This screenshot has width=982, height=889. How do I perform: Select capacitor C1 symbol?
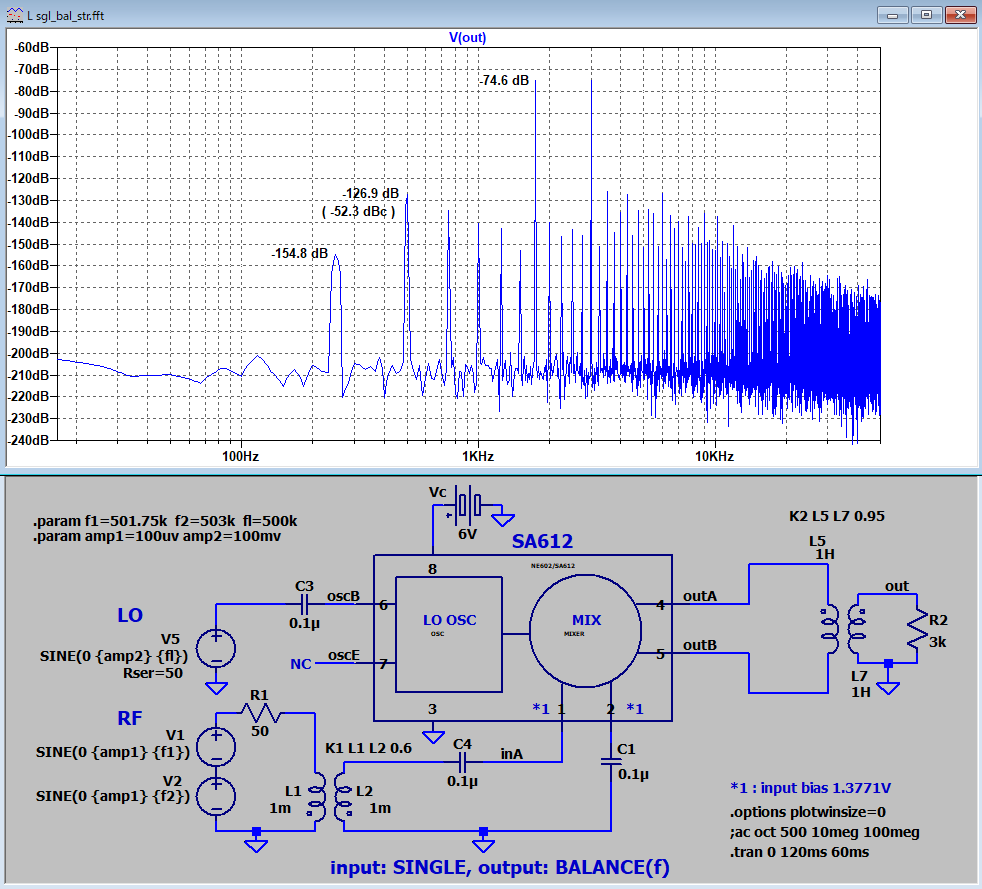[x=611, y=761]
